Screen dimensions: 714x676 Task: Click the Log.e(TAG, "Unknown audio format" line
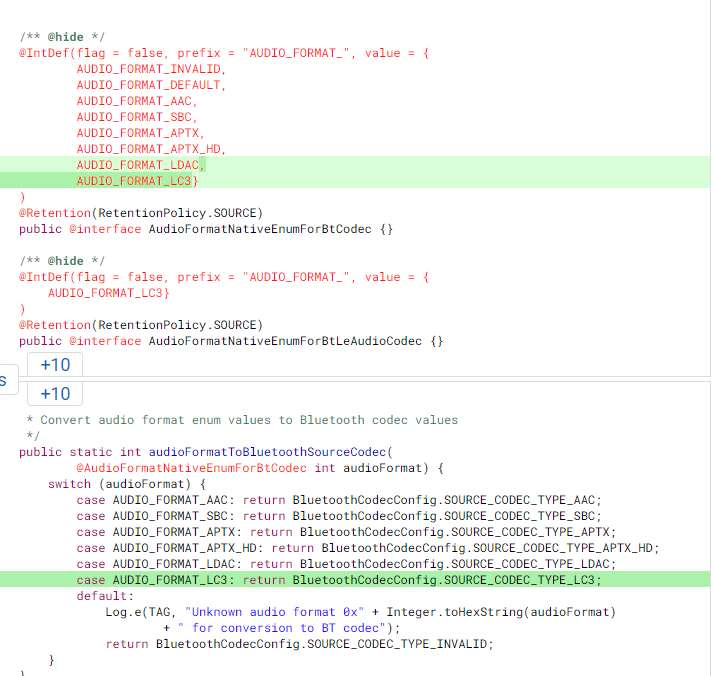click(360, 612)
